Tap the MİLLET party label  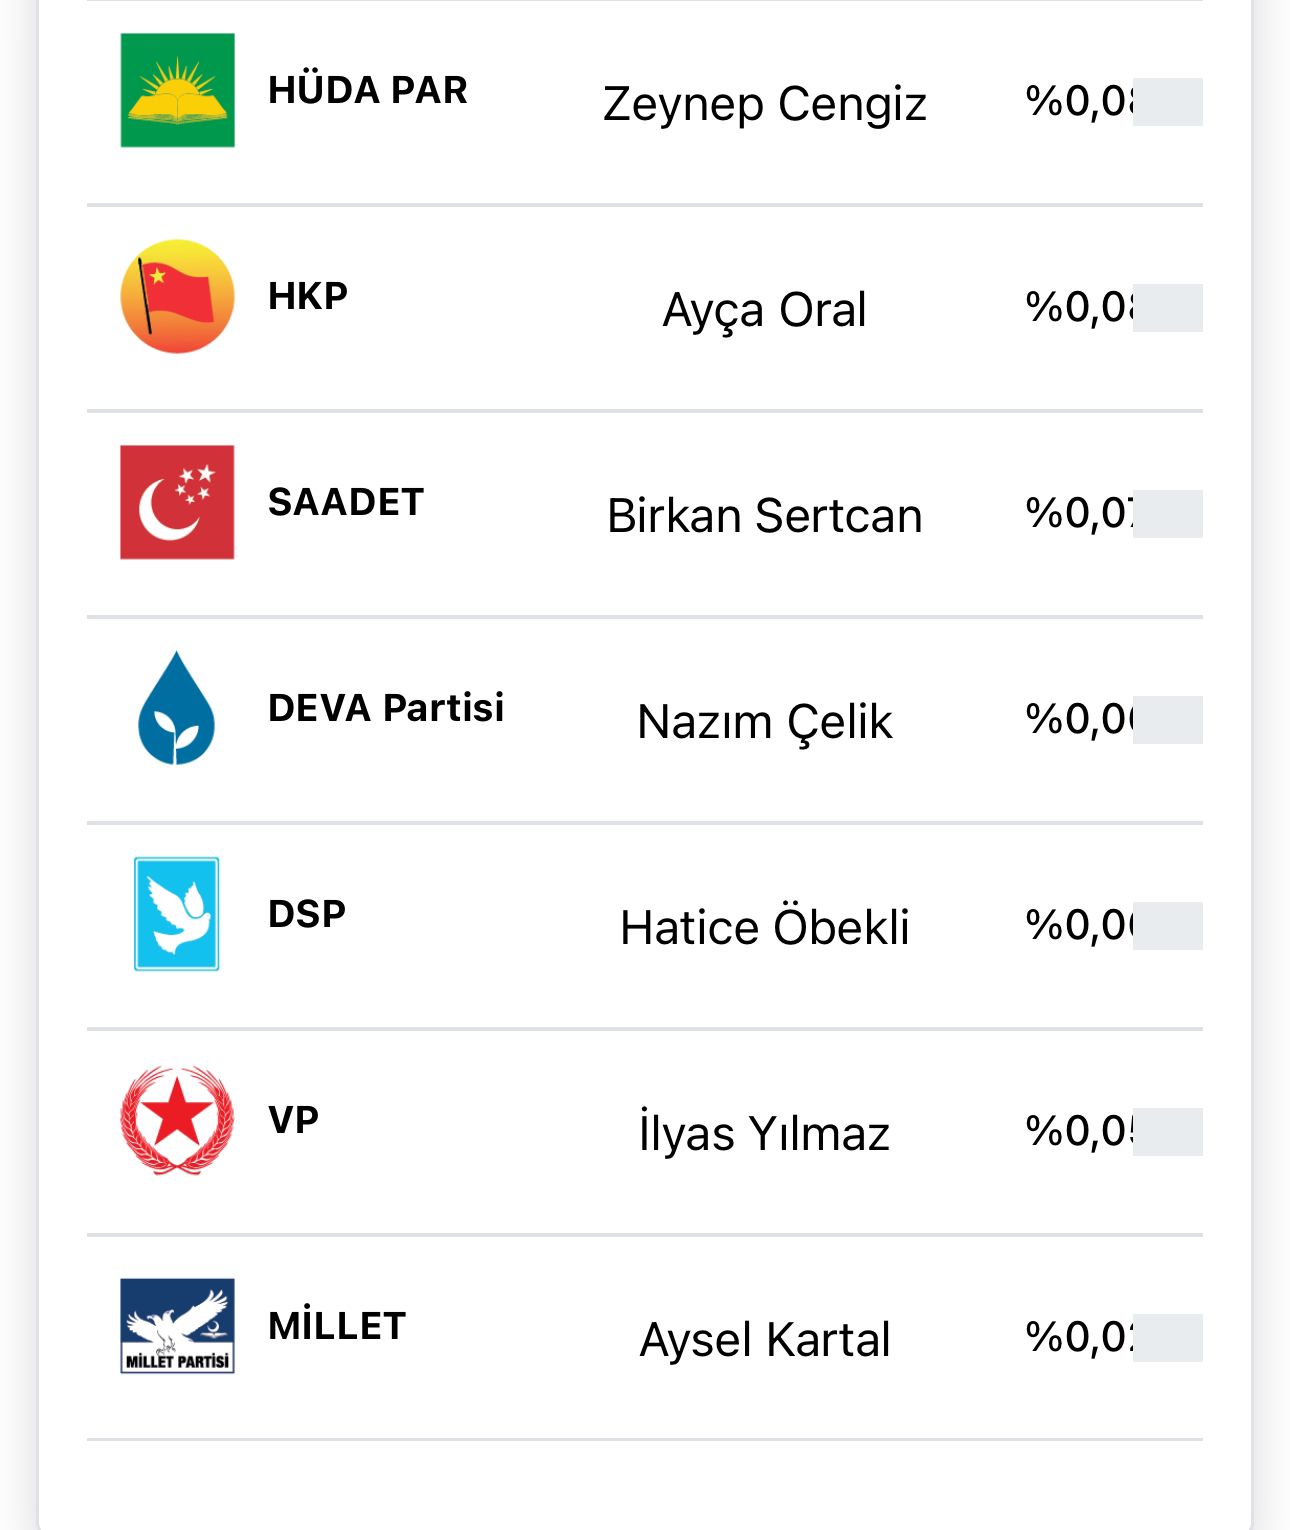(337, 1326)
